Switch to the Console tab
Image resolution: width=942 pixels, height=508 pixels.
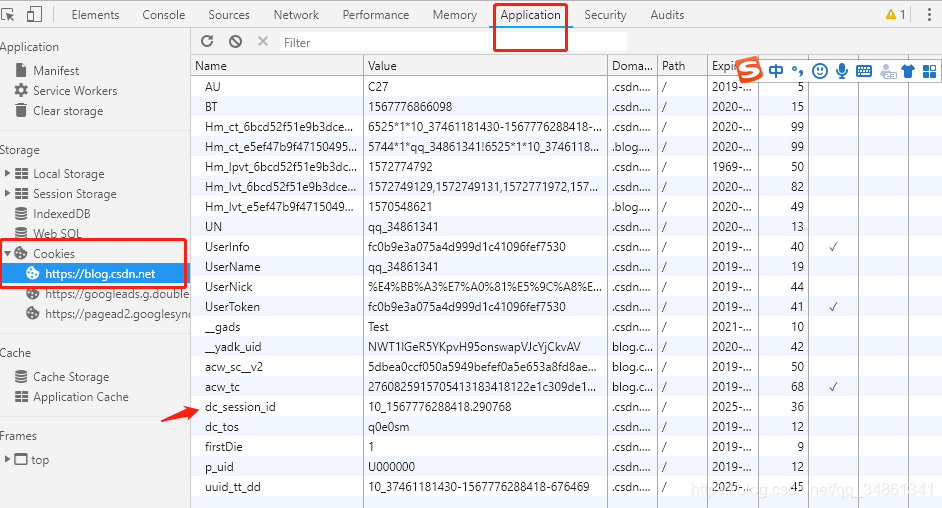point(163,14)
